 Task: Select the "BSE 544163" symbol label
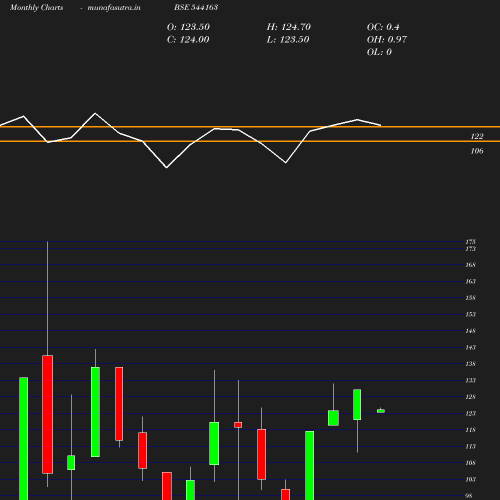[x=196, y=7]
